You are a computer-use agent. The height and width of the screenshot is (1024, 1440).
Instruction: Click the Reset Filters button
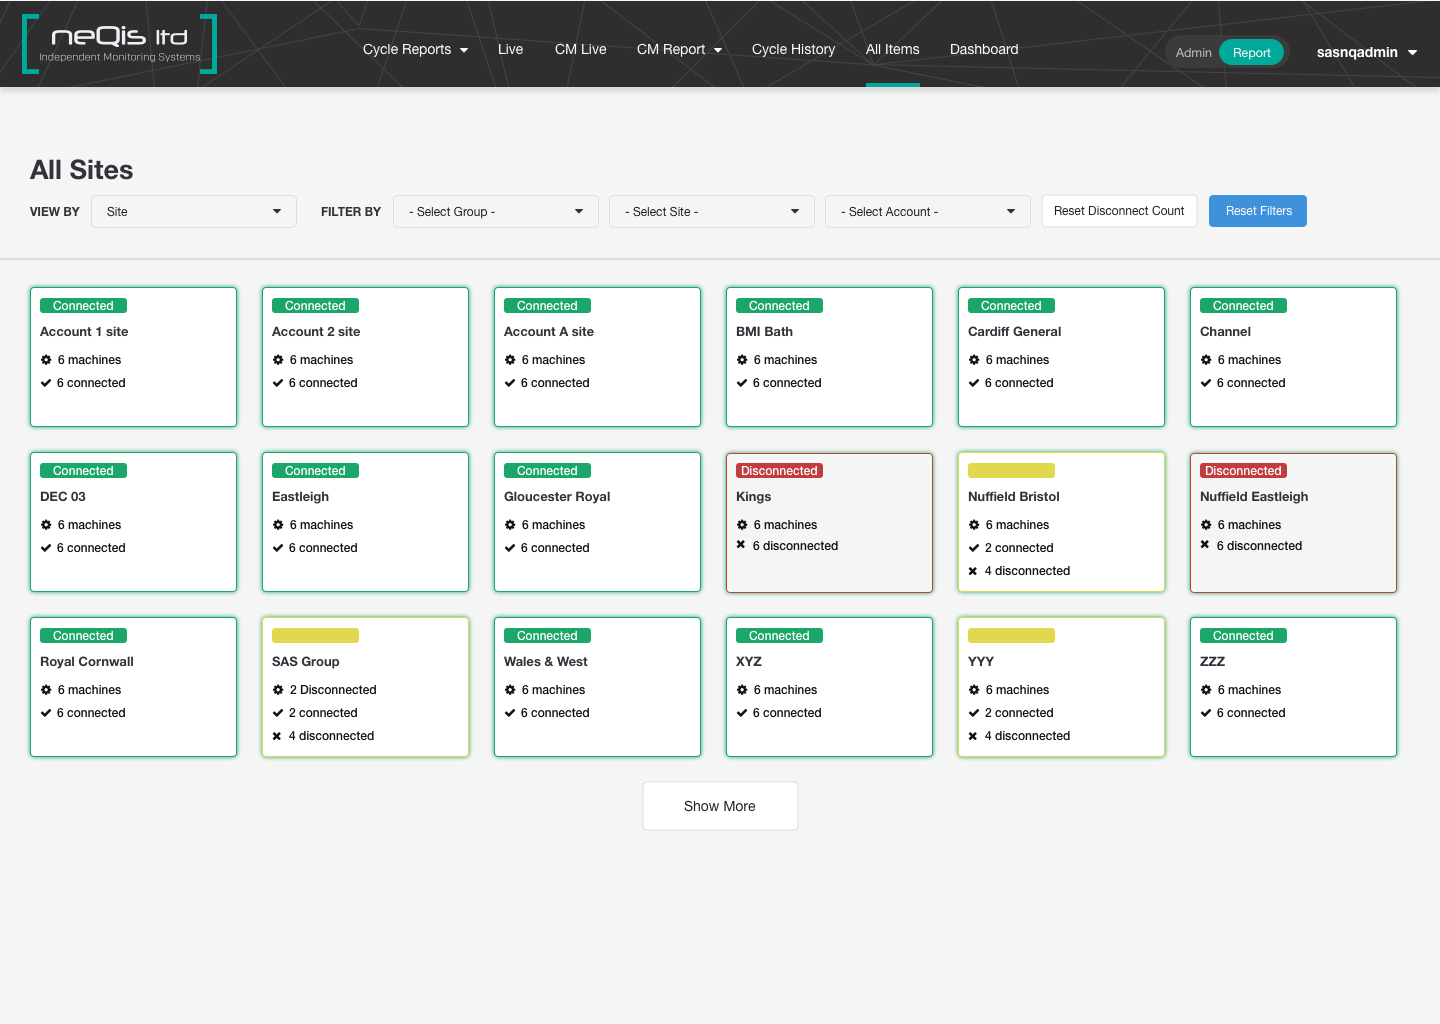coord(1257,211)
